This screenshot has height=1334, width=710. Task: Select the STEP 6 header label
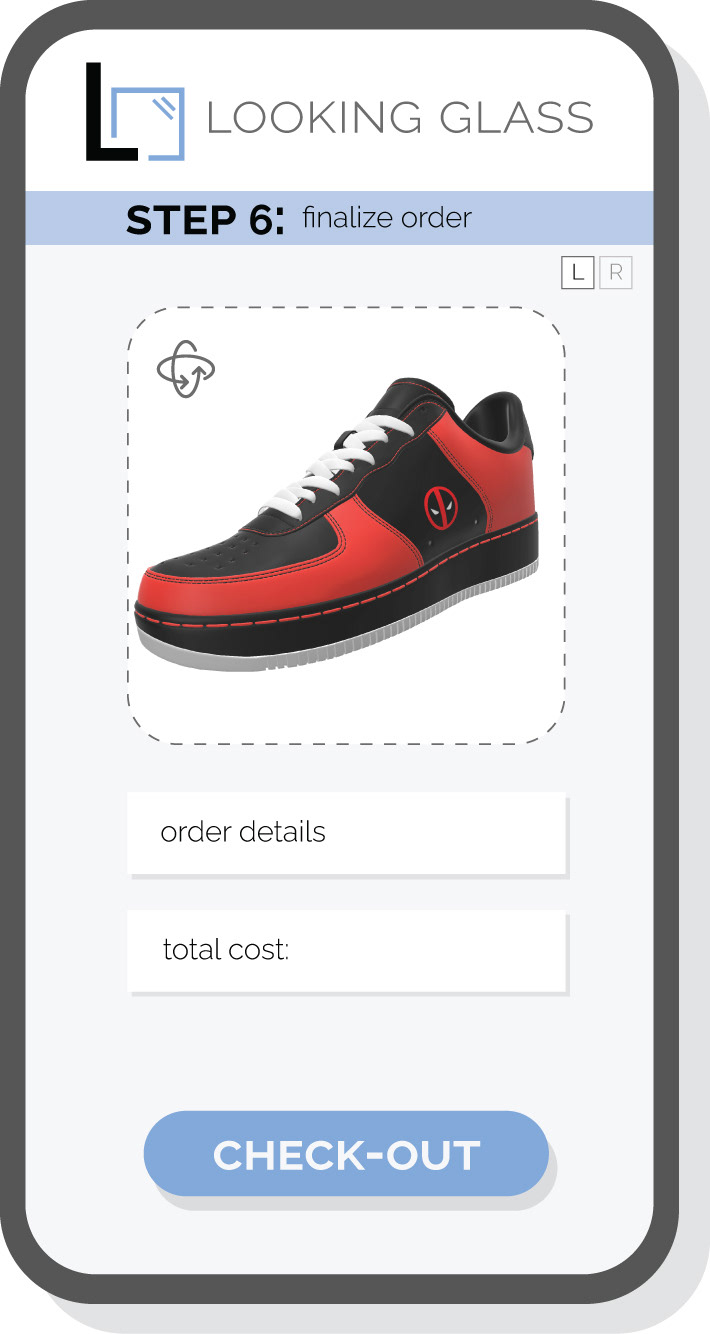click(205, 220)
